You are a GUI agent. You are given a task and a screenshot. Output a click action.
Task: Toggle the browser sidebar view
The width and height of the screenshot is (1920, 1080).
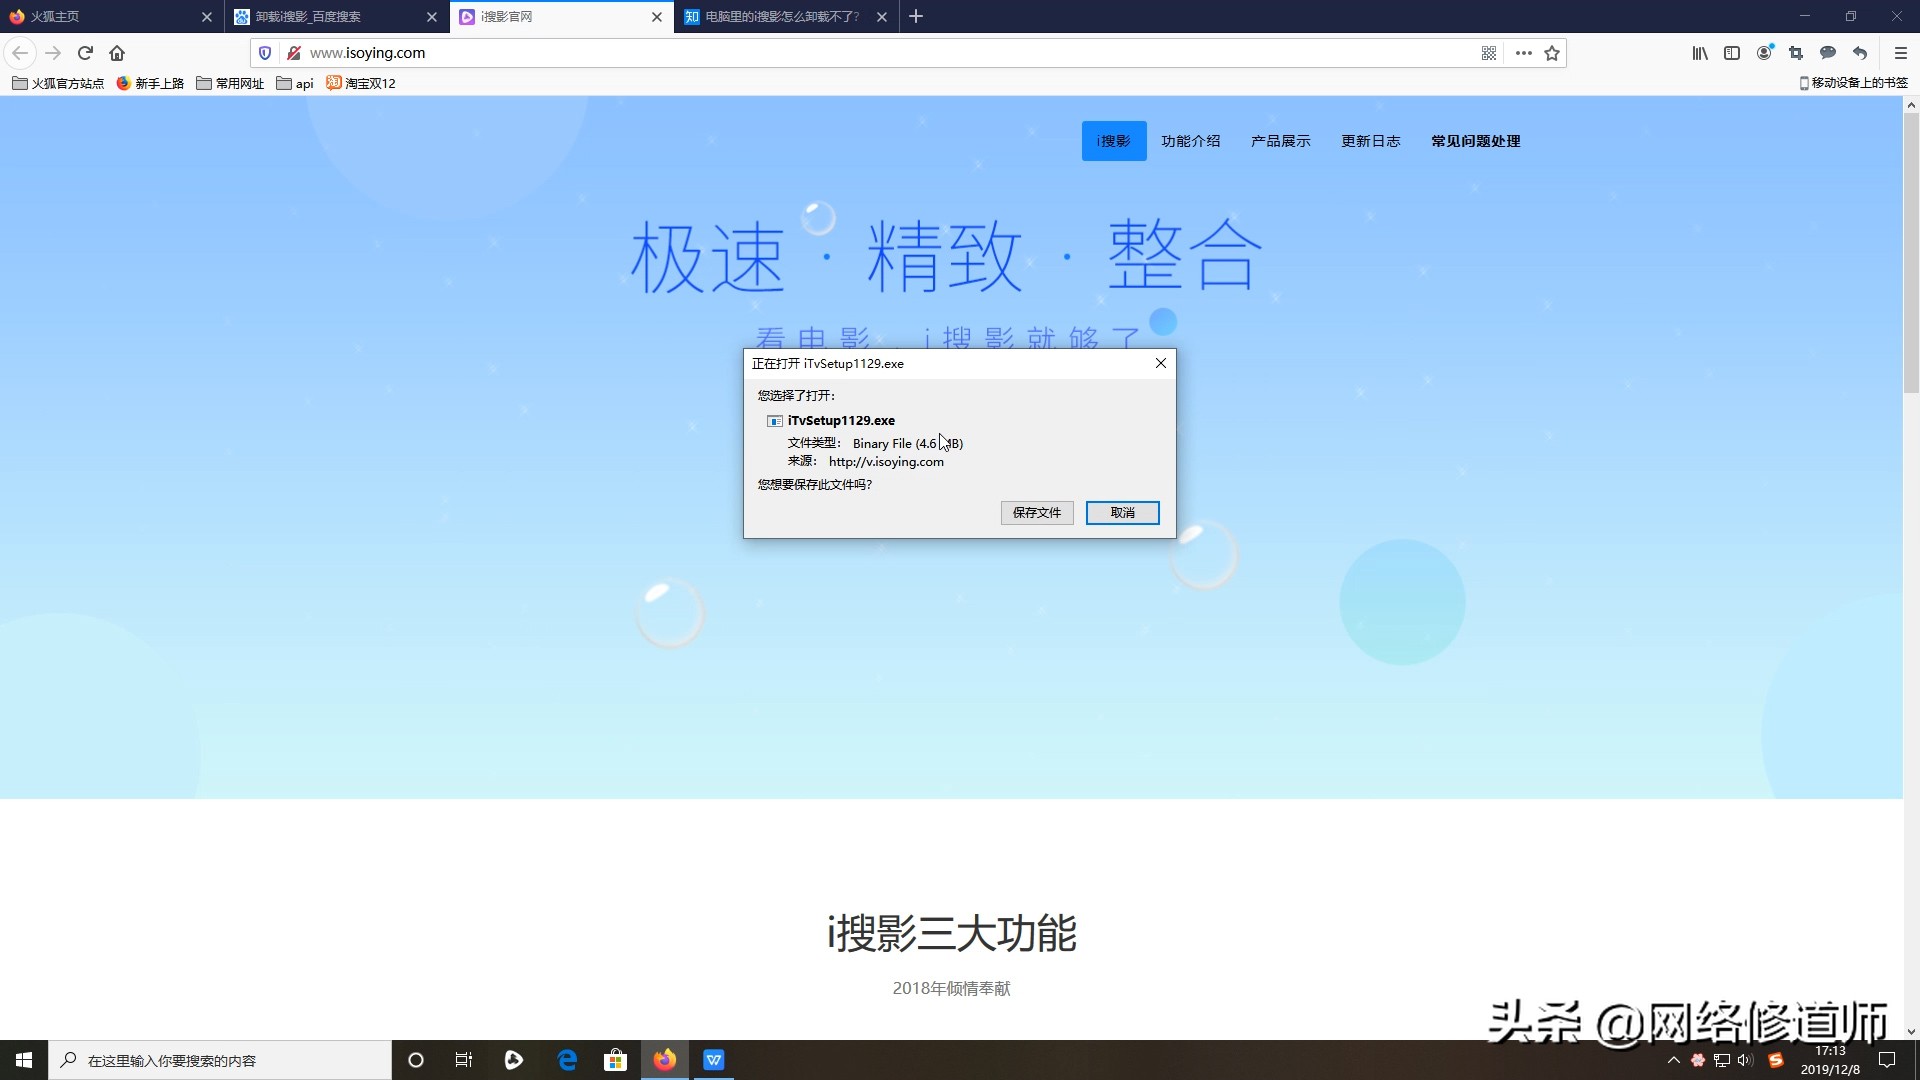pos(1731,53)
